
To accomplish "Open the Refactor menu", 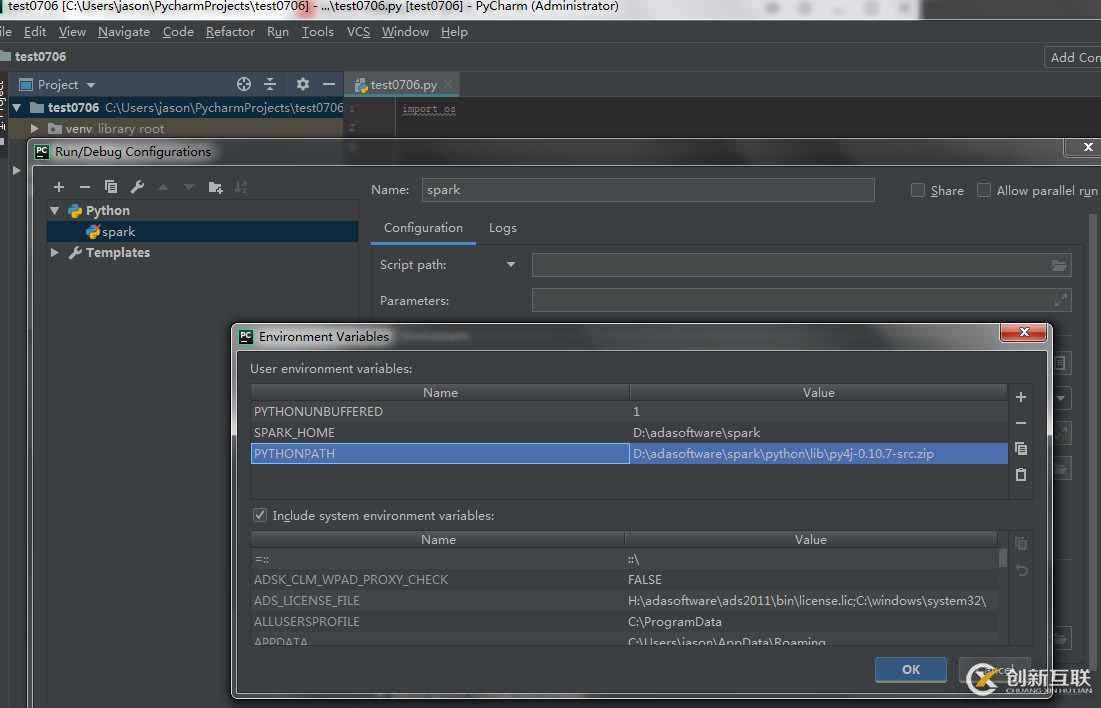I will [230, 32].
